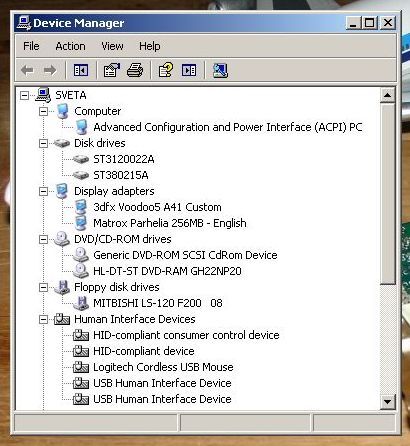Open the Action menu
This screenshot has width=410, height=446.
tap(70, 46)
